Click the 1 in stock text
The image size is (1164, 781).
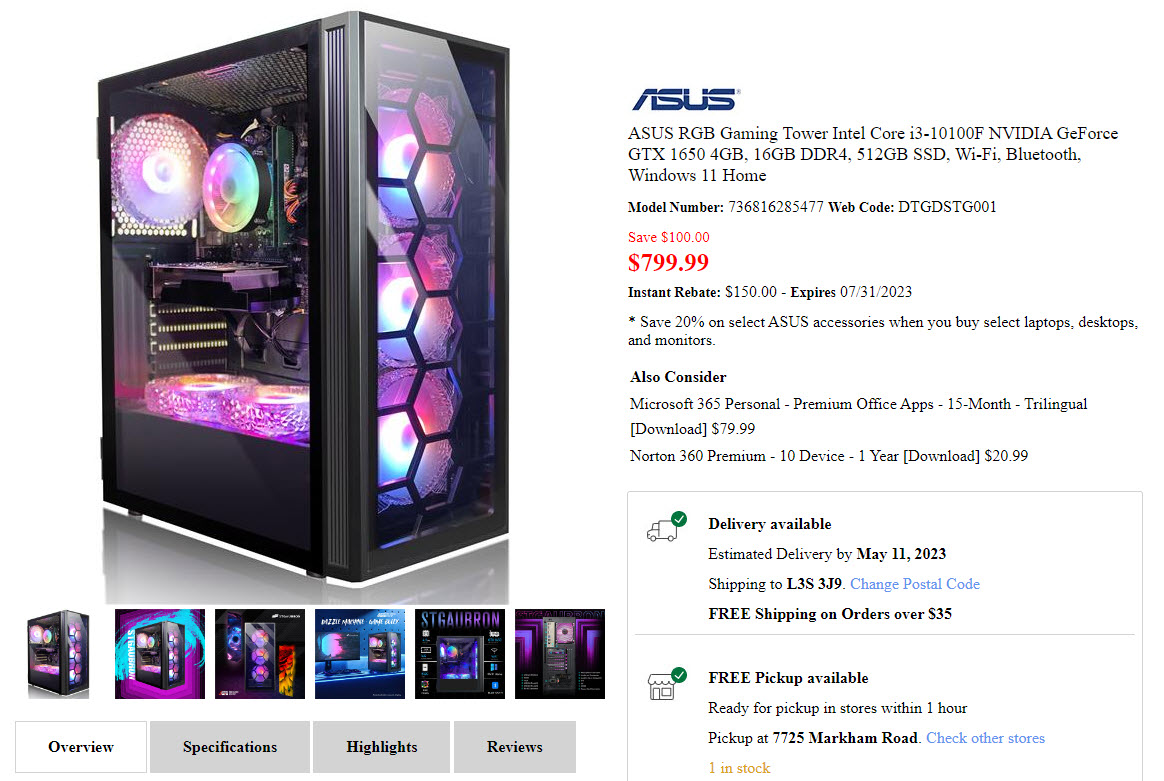click(739, 768)
